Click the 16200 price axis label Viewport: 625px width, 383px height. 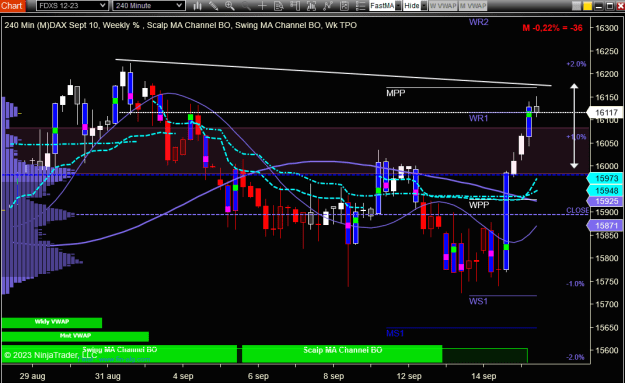coord(607,74)
